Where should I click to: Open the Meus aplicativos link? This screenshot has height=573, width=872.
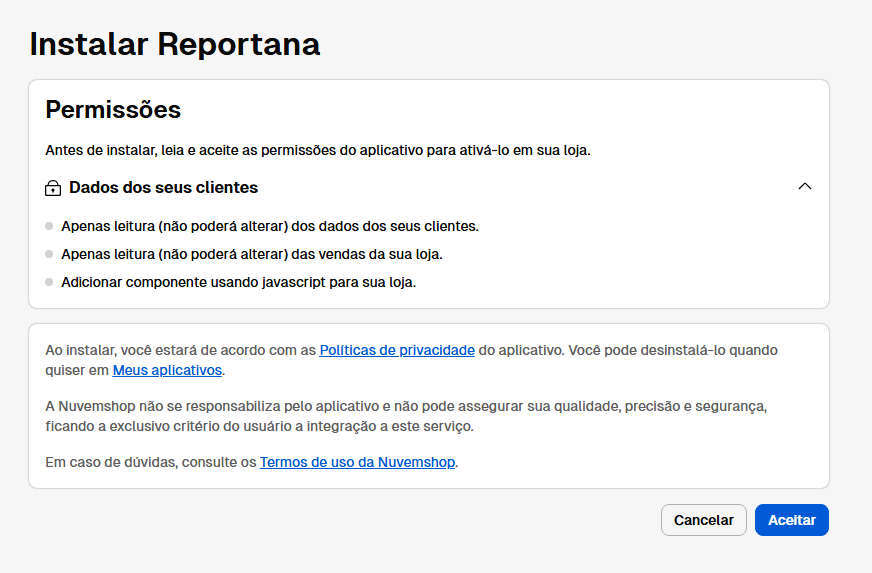pos(167,370)
